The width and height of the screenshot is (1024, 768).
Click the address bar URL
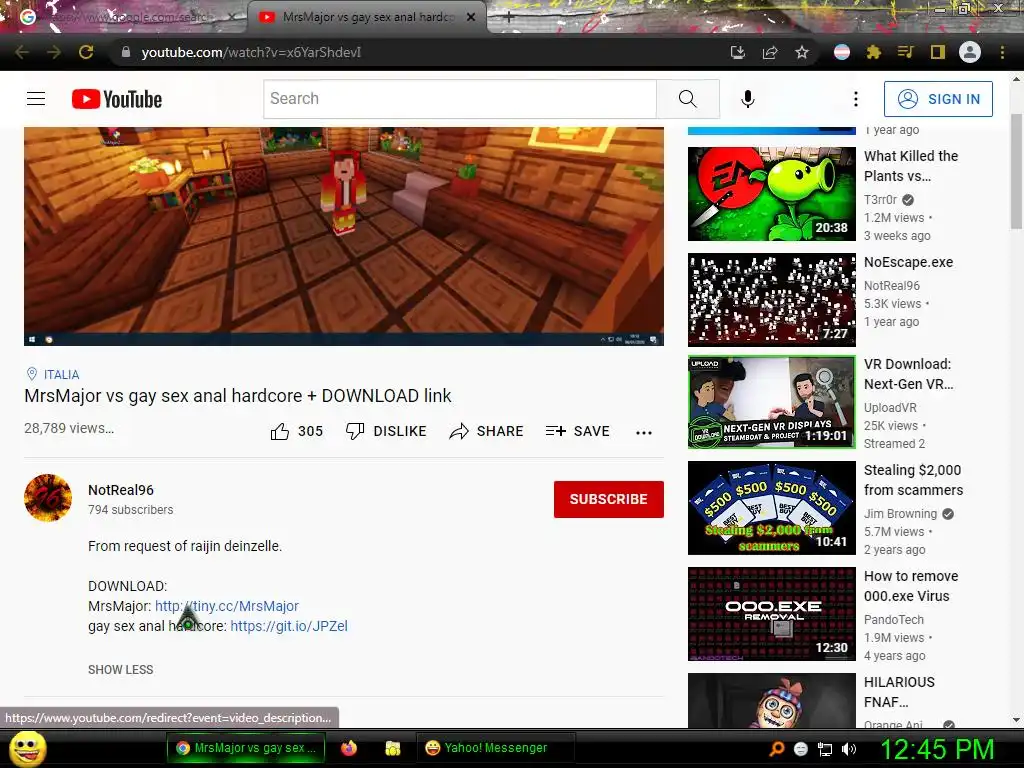[x=251, y=52]
